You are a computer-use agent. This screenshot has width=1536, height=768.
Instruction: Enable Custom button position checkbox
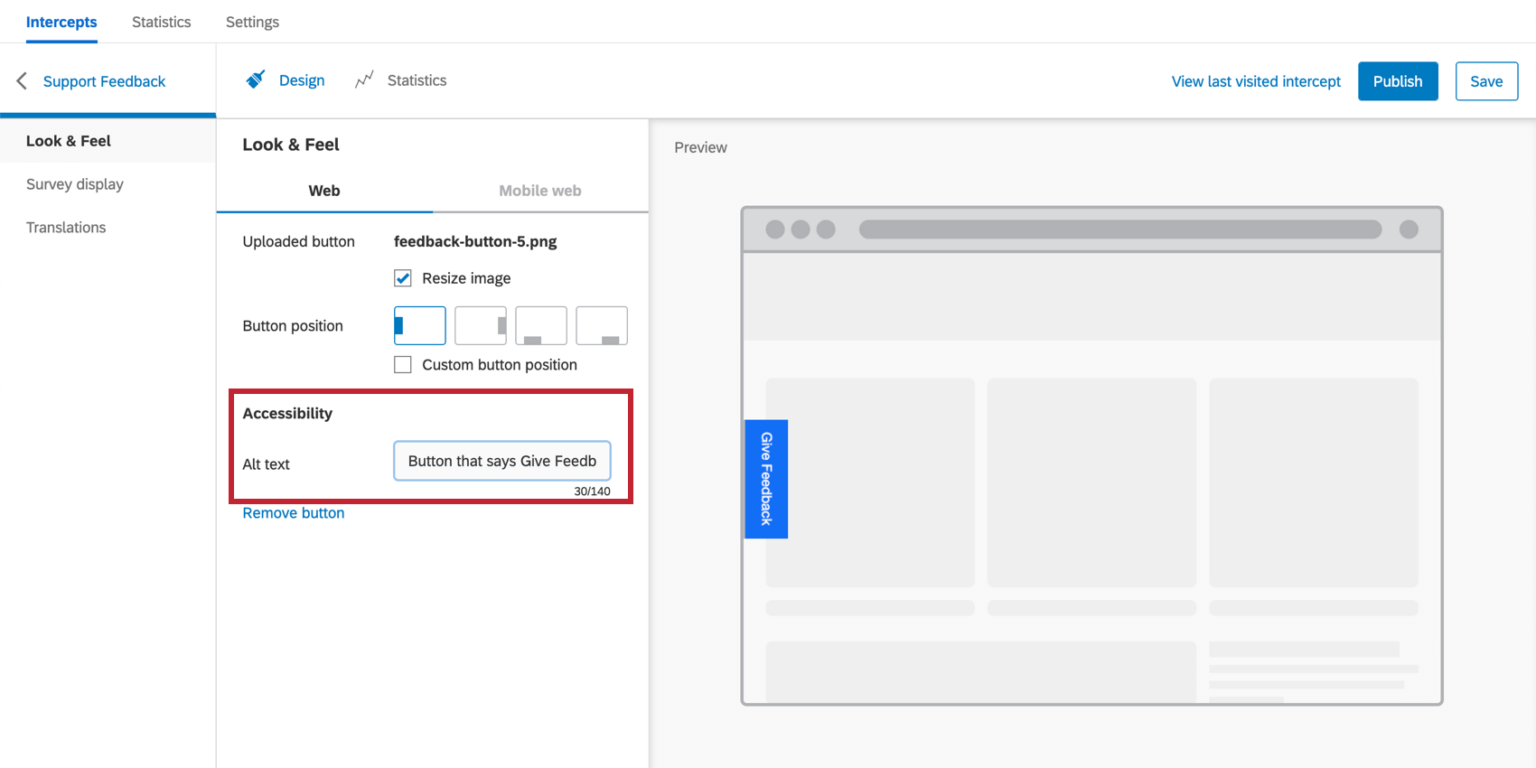coord(403,365)
